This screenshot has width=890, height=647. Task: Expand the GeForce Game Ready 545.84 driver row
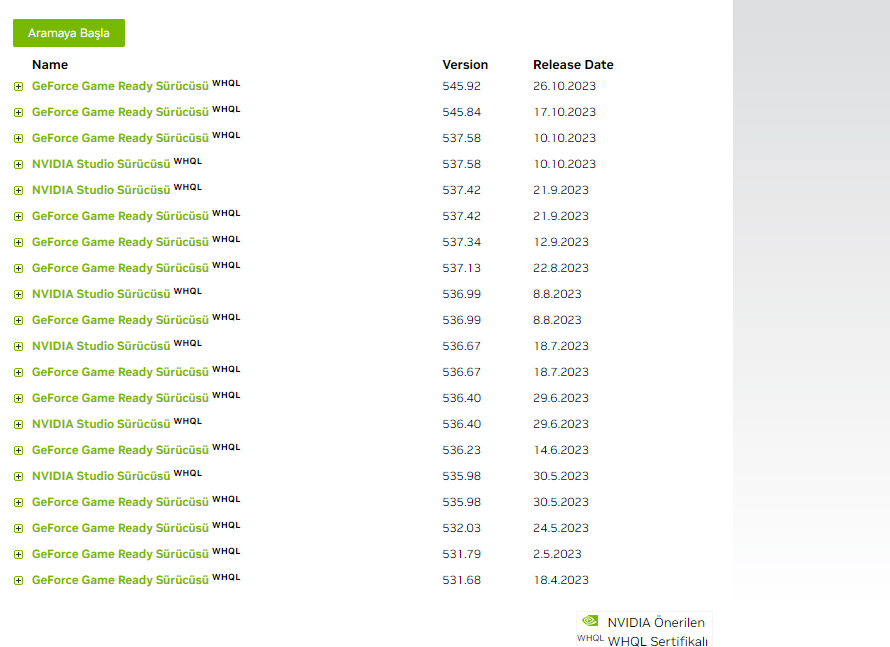(19, 112)
